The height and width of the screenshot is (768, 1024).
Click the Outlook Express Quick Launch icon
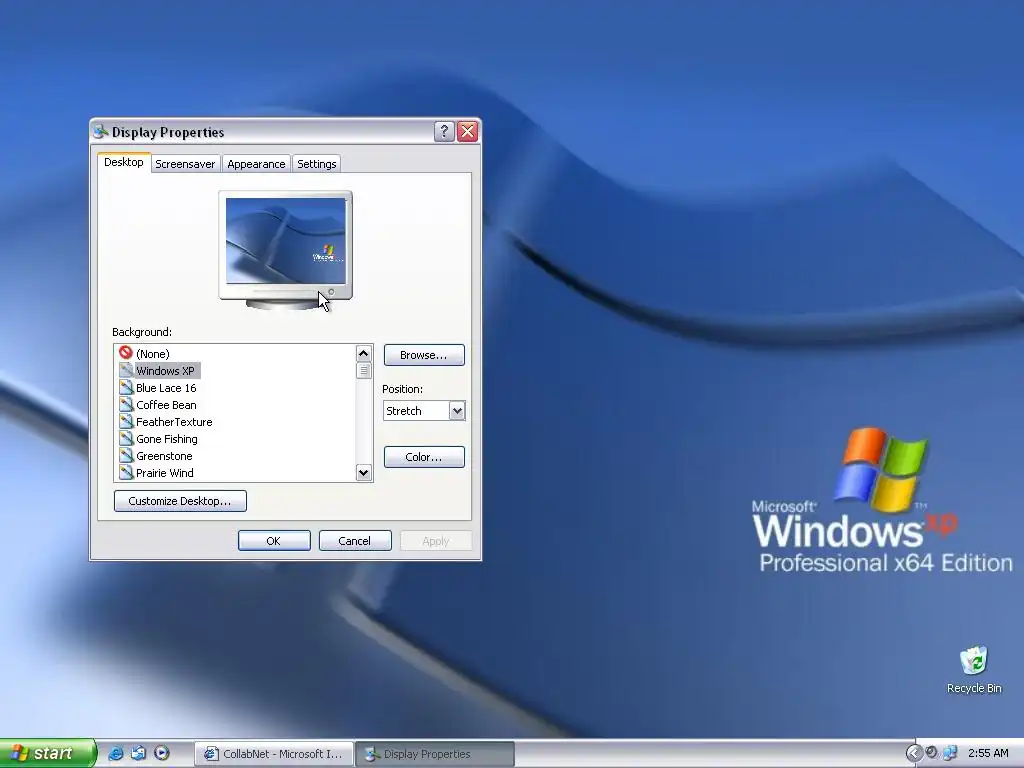[x=138, y=754]
